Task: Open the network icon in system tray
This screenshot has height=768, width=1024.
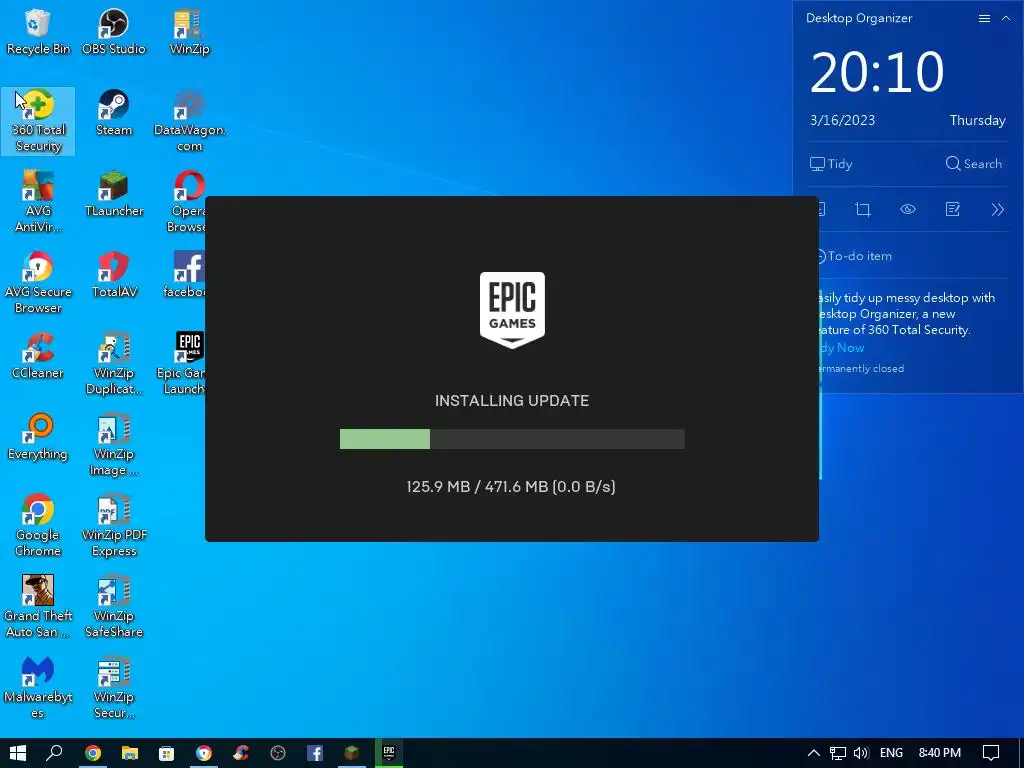Action: (838, 753)
